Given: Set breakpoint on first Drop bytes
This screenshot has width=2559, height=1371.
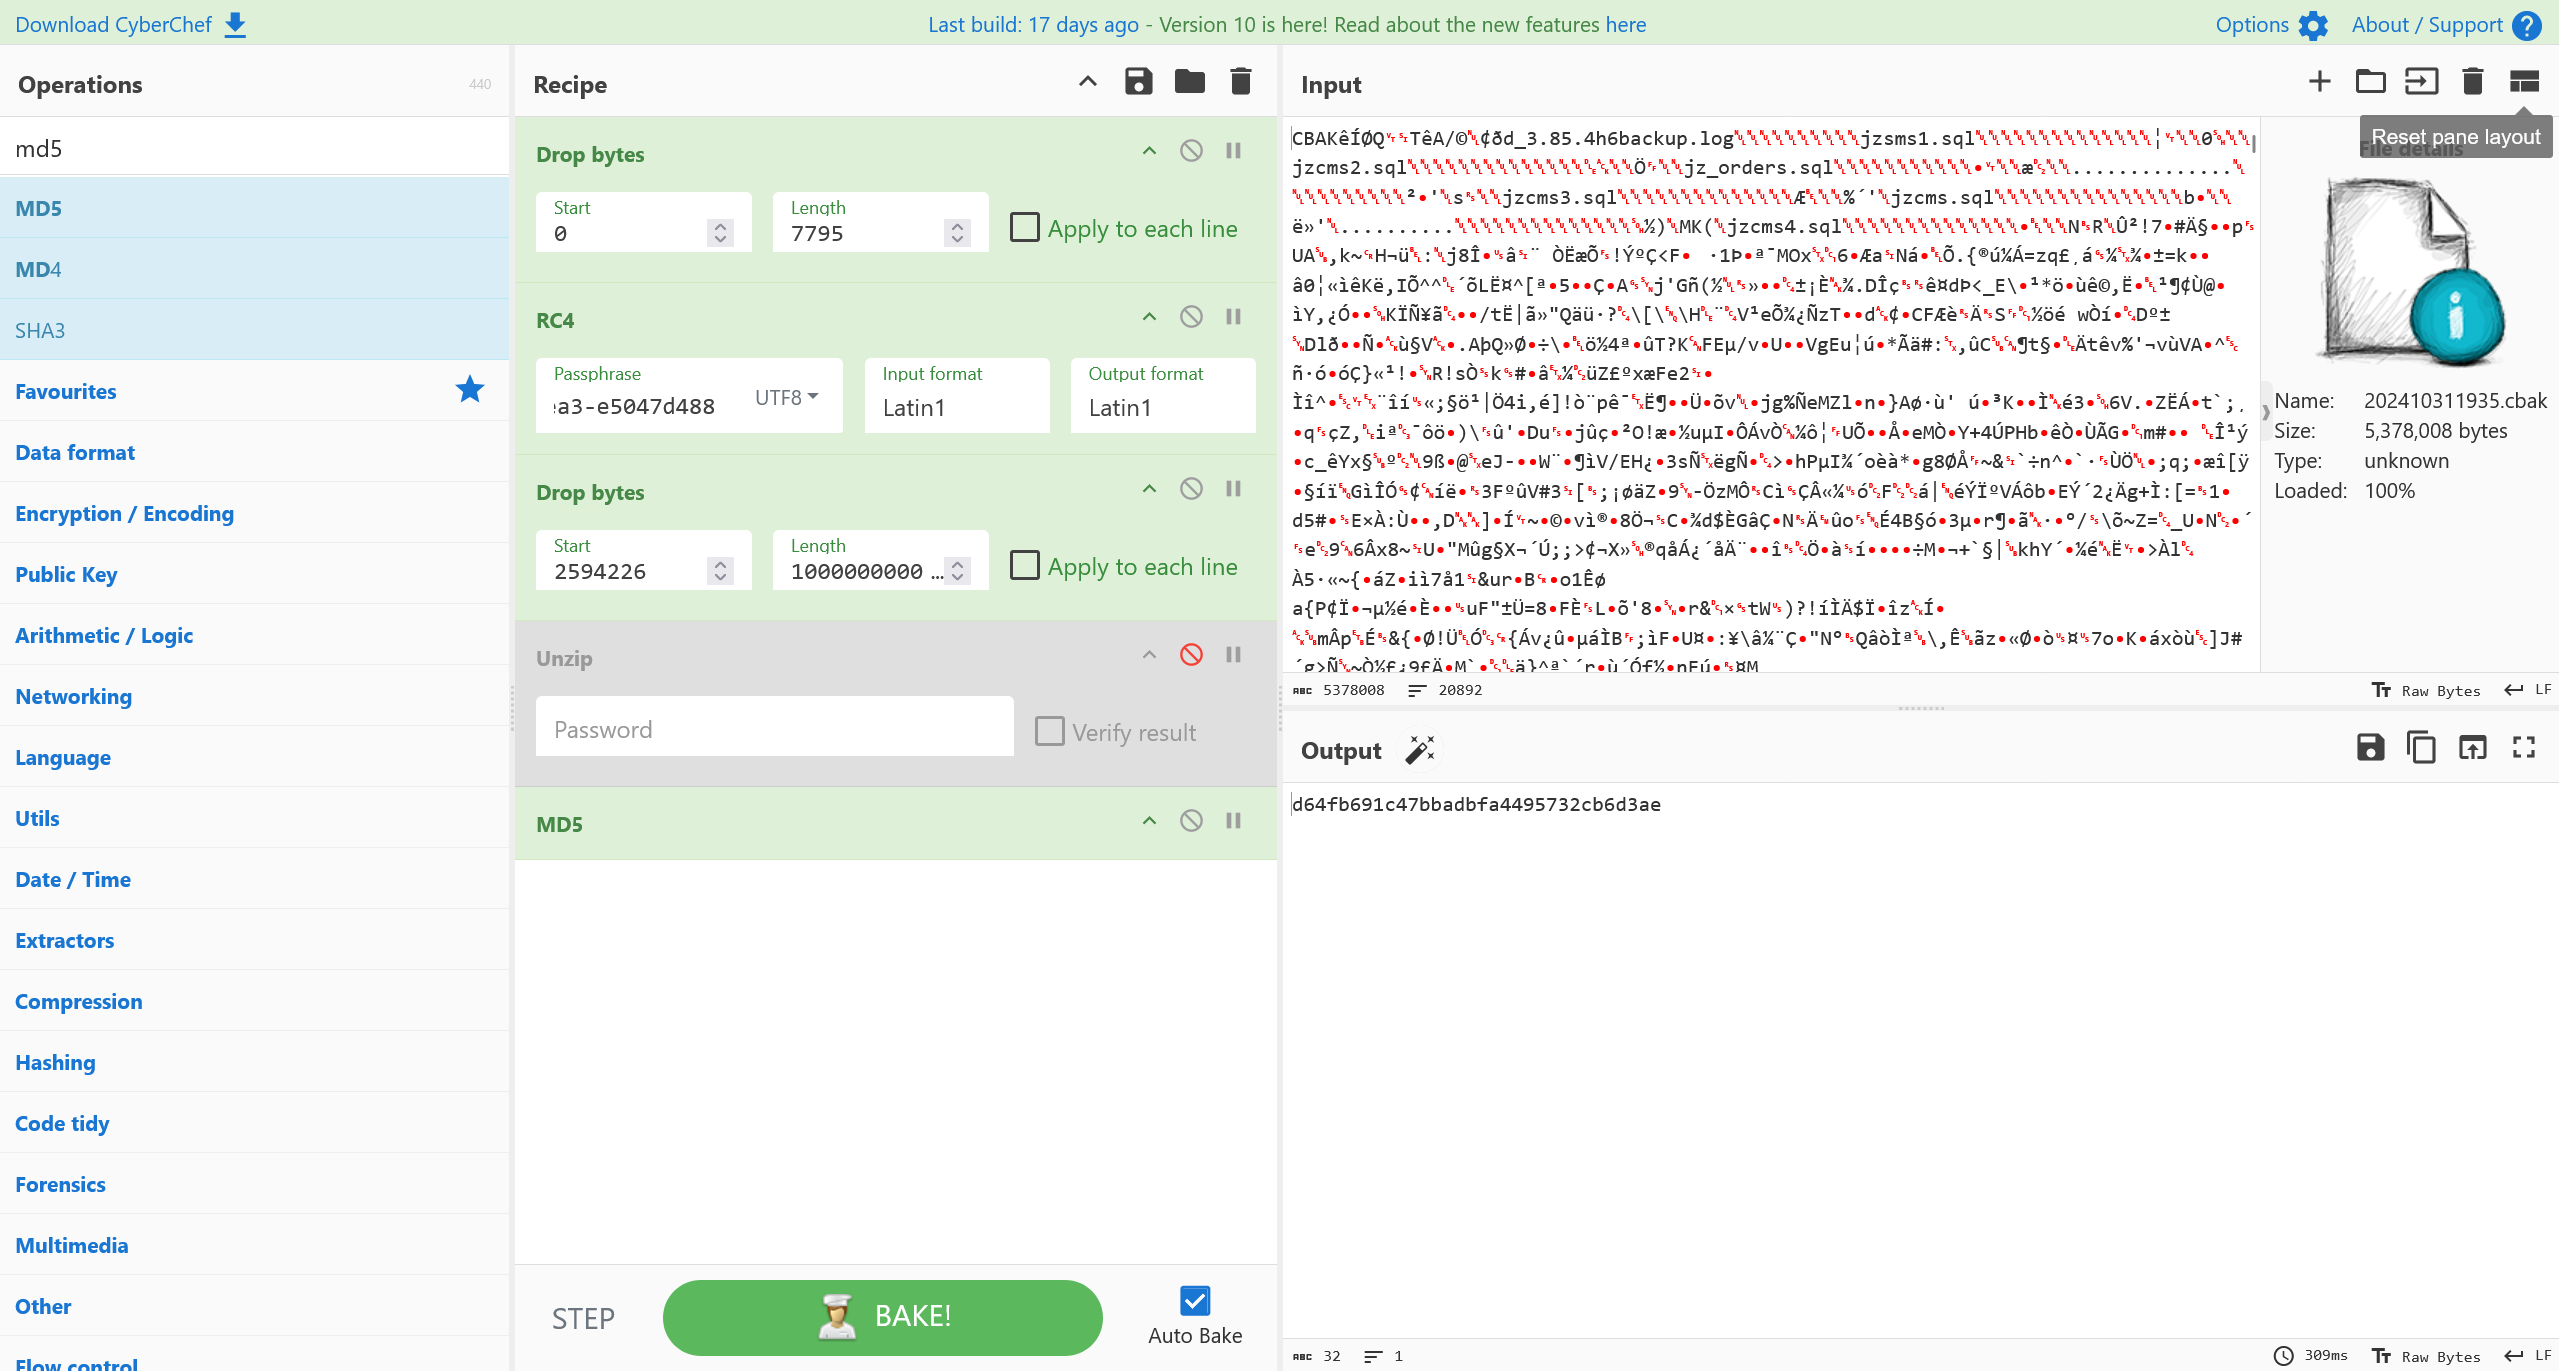Looking at the screenshot, I should coord(1233,151).
